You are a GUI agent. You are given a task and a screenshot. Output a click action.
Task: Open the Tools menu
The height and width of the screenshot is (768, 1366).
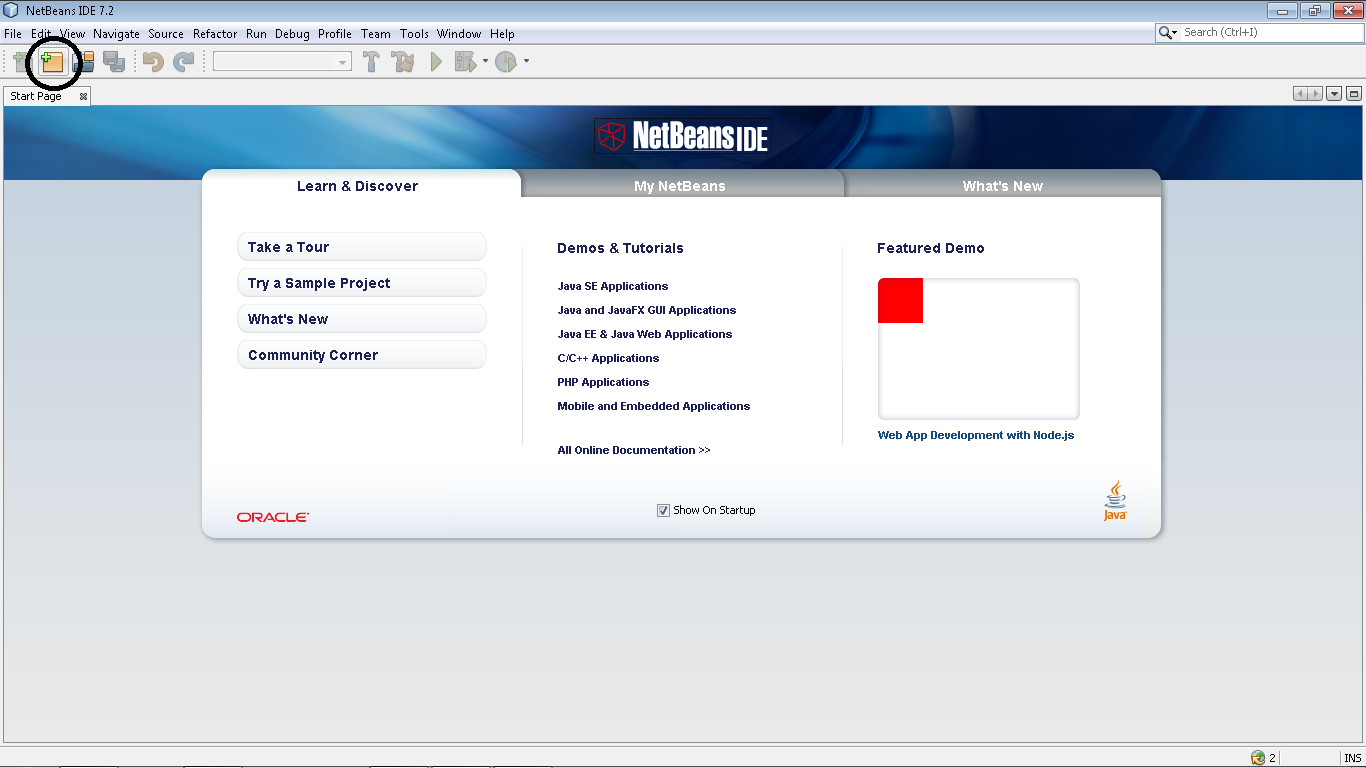(x=414, y=34)
